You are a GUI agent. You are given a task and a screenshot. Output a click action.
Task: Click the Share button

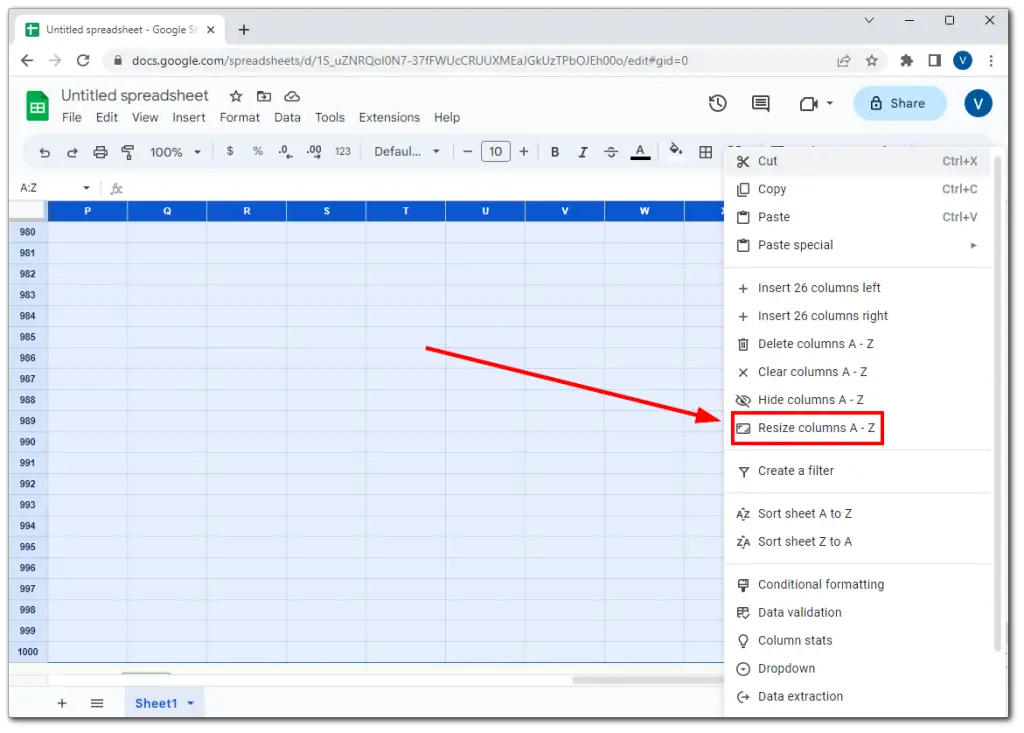click(x=899, y=103)
